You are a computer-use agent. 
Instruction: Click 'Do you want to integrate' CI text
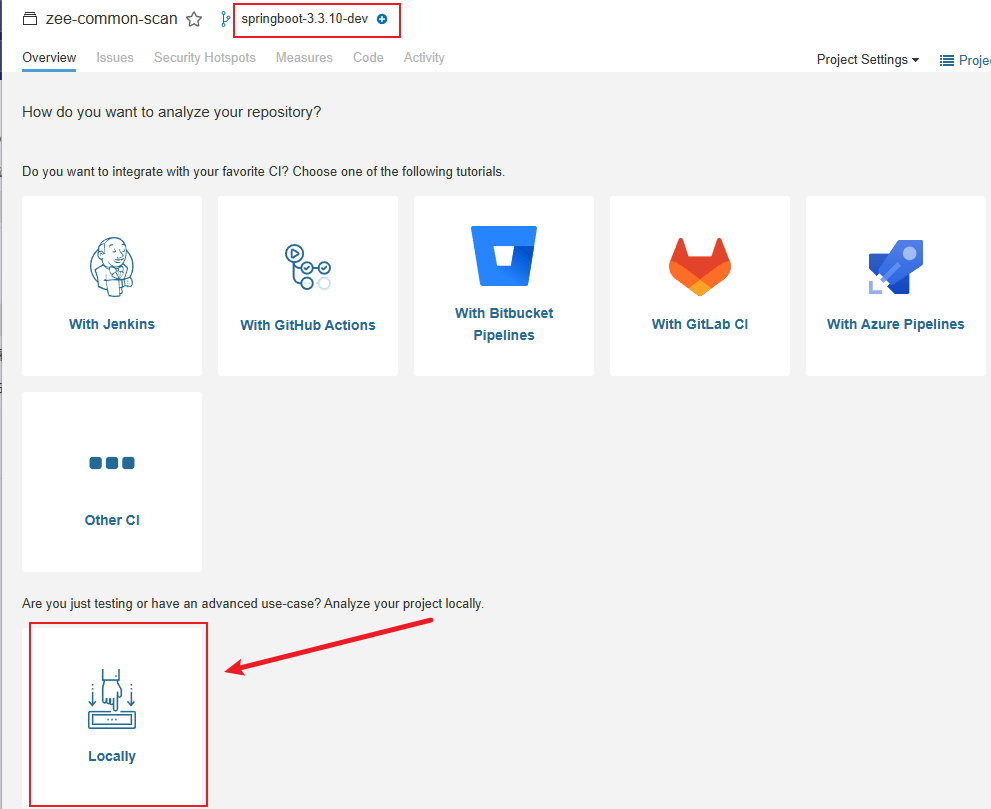click(264, 171)
